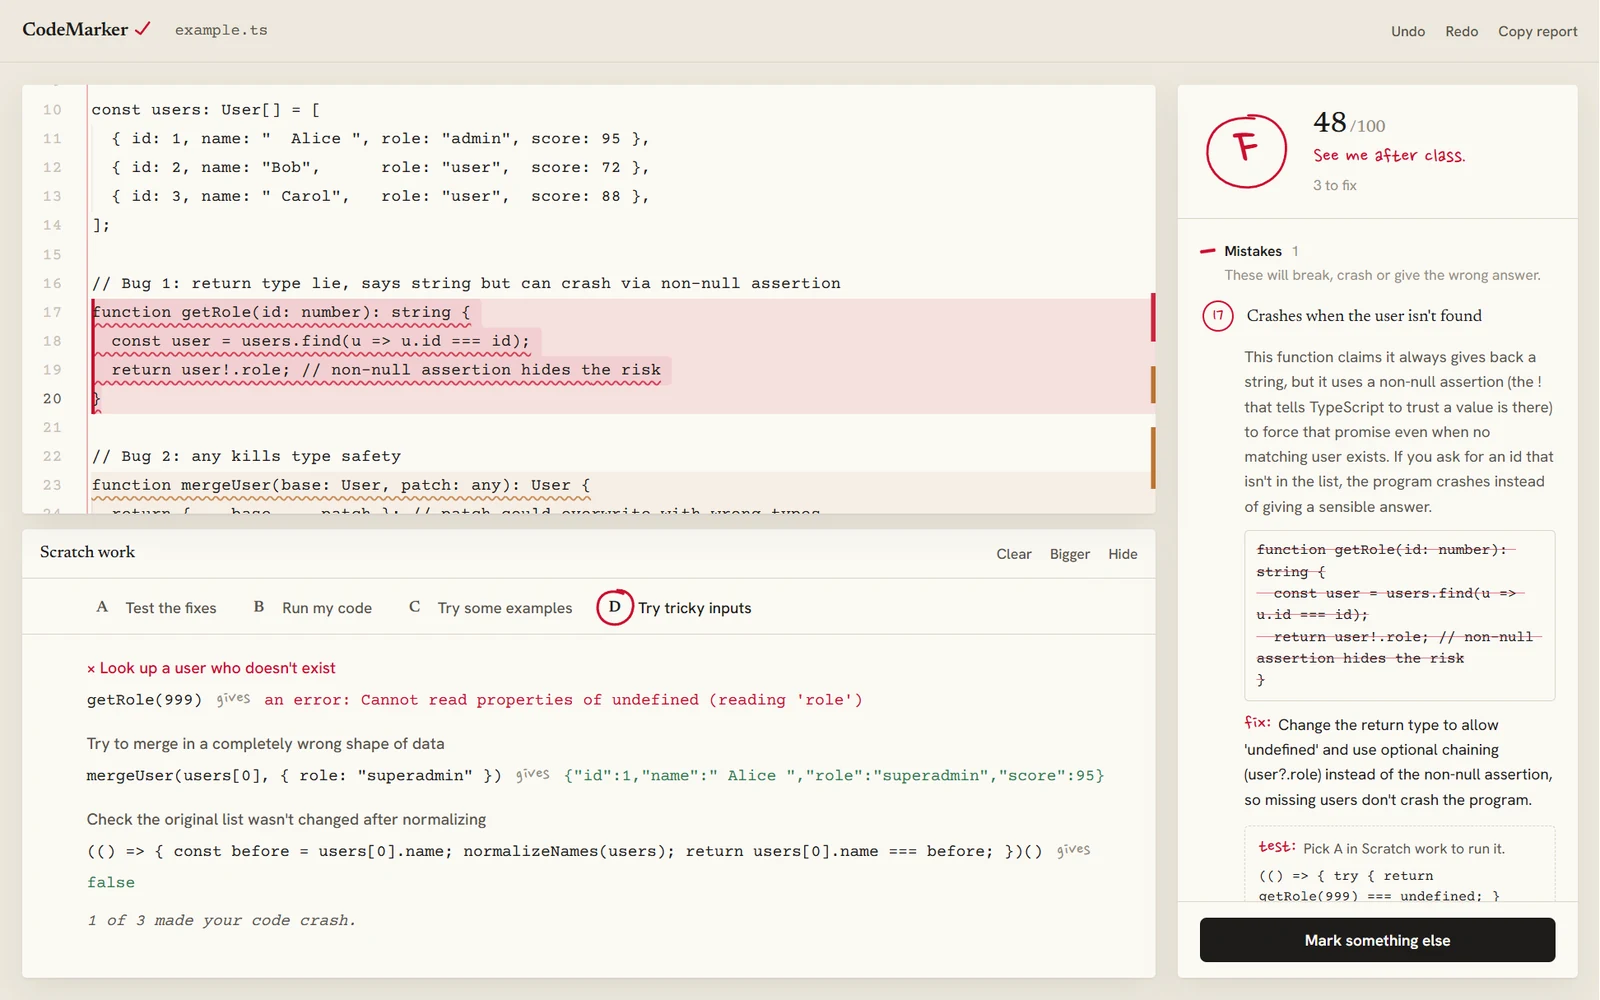Click gutter line number 17

52,312
